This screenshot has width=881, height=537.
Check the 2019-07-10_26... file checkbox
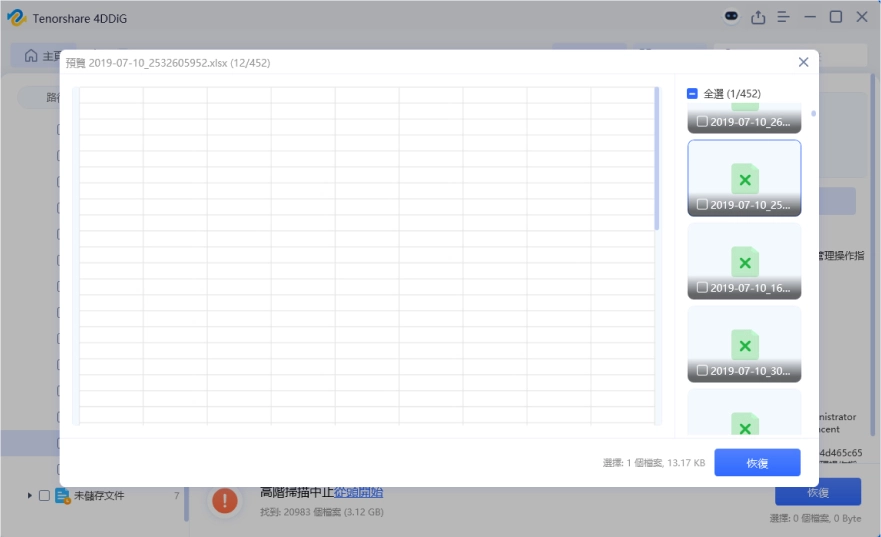coord(702,121)
